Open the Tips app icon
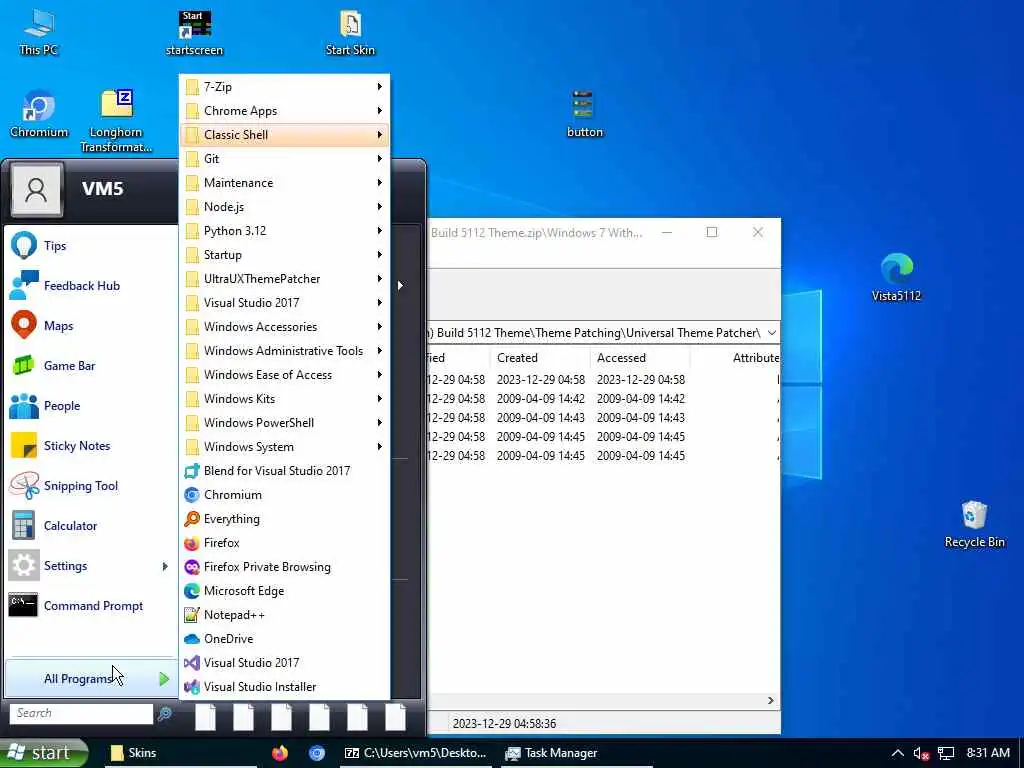Viewport: 1024px width, 768px height. click(24, 246)
